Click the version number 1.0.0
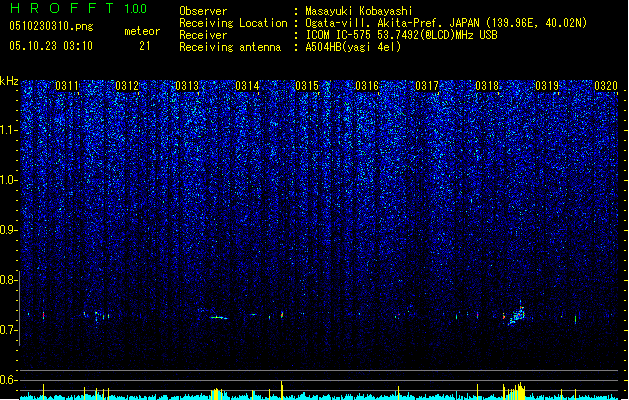 click(135, 8)
